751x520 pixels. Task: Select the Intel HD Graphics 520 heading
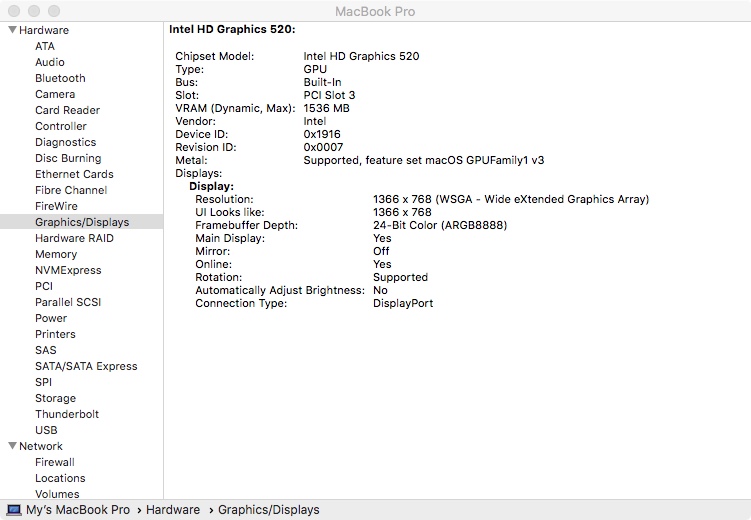pyautogui.click(x=232, y=30)
